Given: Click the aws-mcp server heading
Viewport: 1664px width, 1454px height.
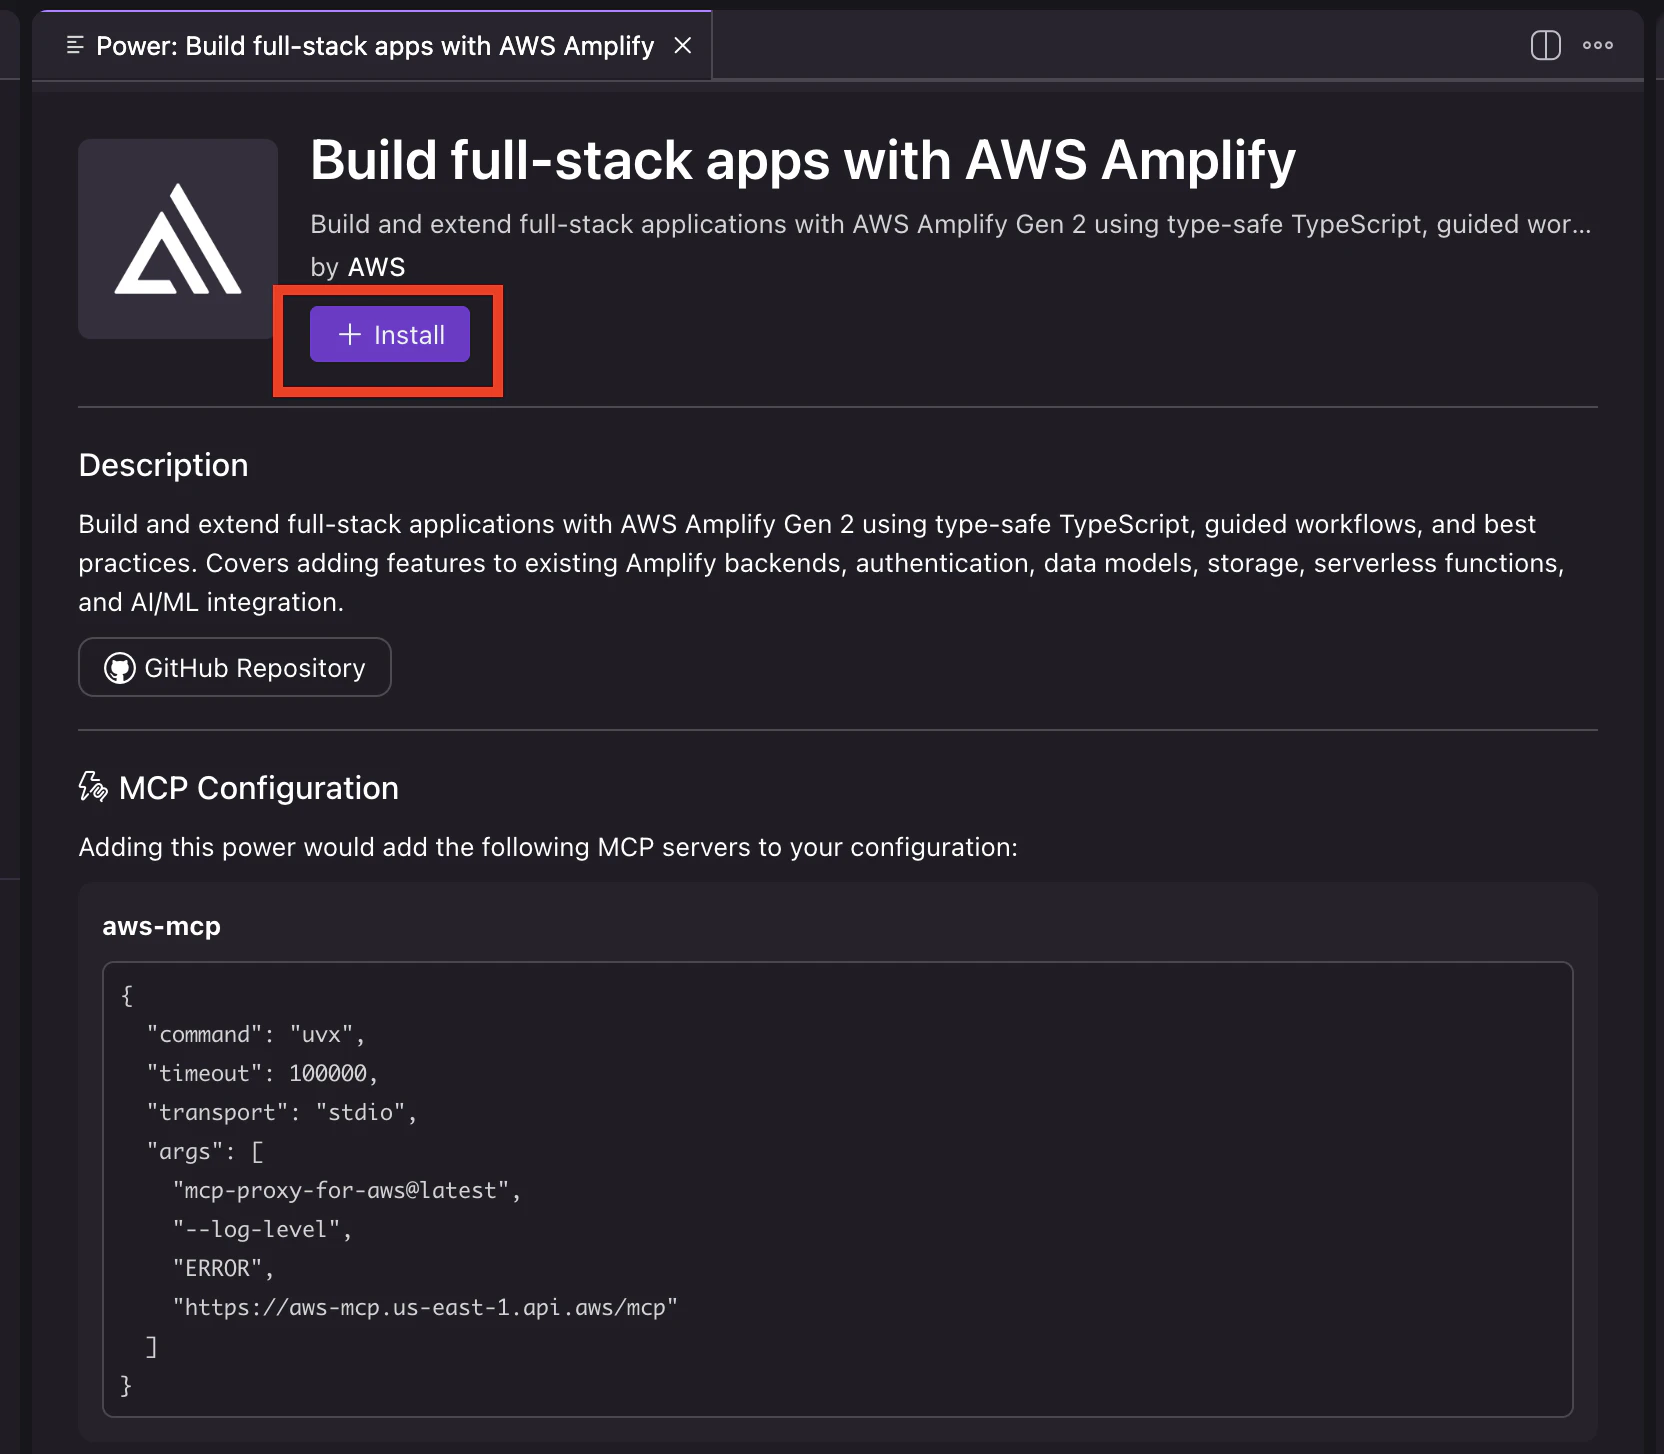Looking at the screenshot, I should click(x=161, y=926).
